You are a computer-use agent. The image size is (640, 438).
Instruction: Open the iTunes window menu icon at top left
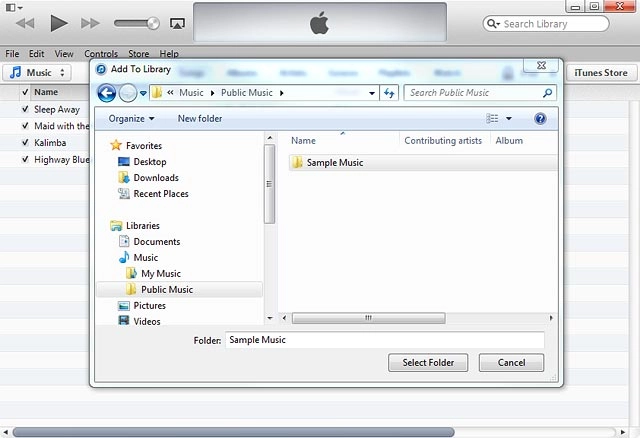click(14, 7)
